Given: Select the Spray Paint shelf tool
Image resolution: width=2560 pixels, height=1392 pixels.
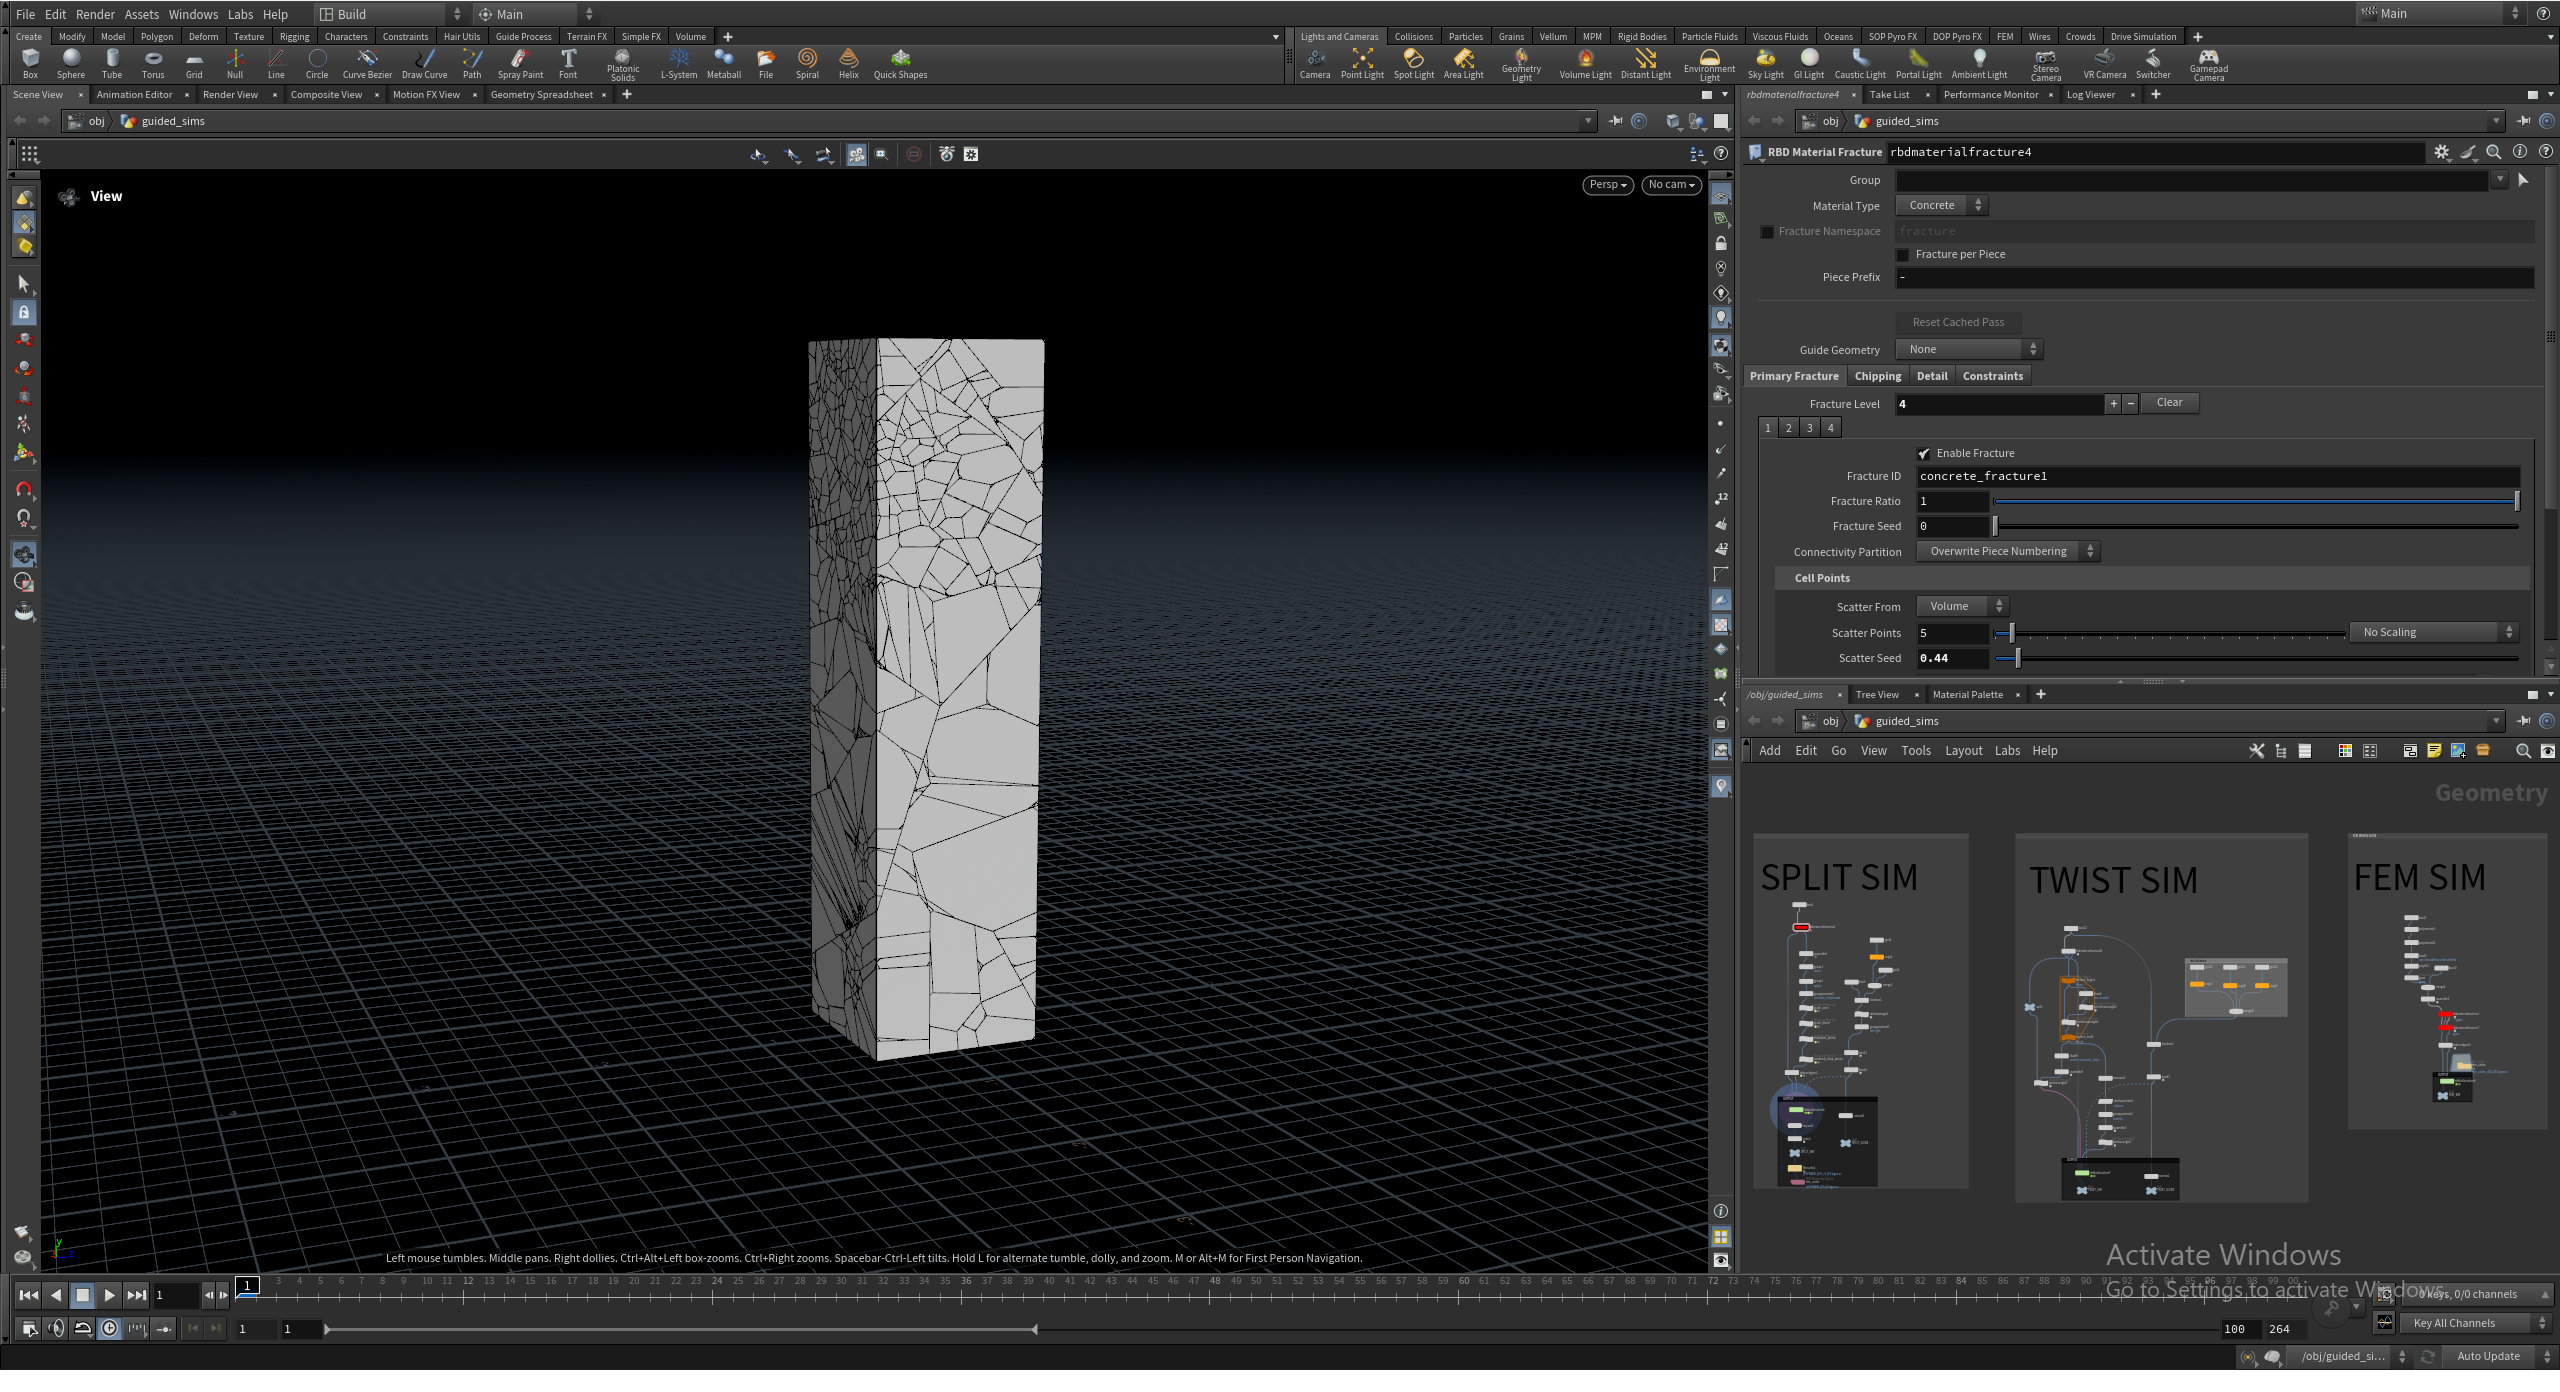Looking at the screenshot, I should pyautogui.click(x=520, y=63).
